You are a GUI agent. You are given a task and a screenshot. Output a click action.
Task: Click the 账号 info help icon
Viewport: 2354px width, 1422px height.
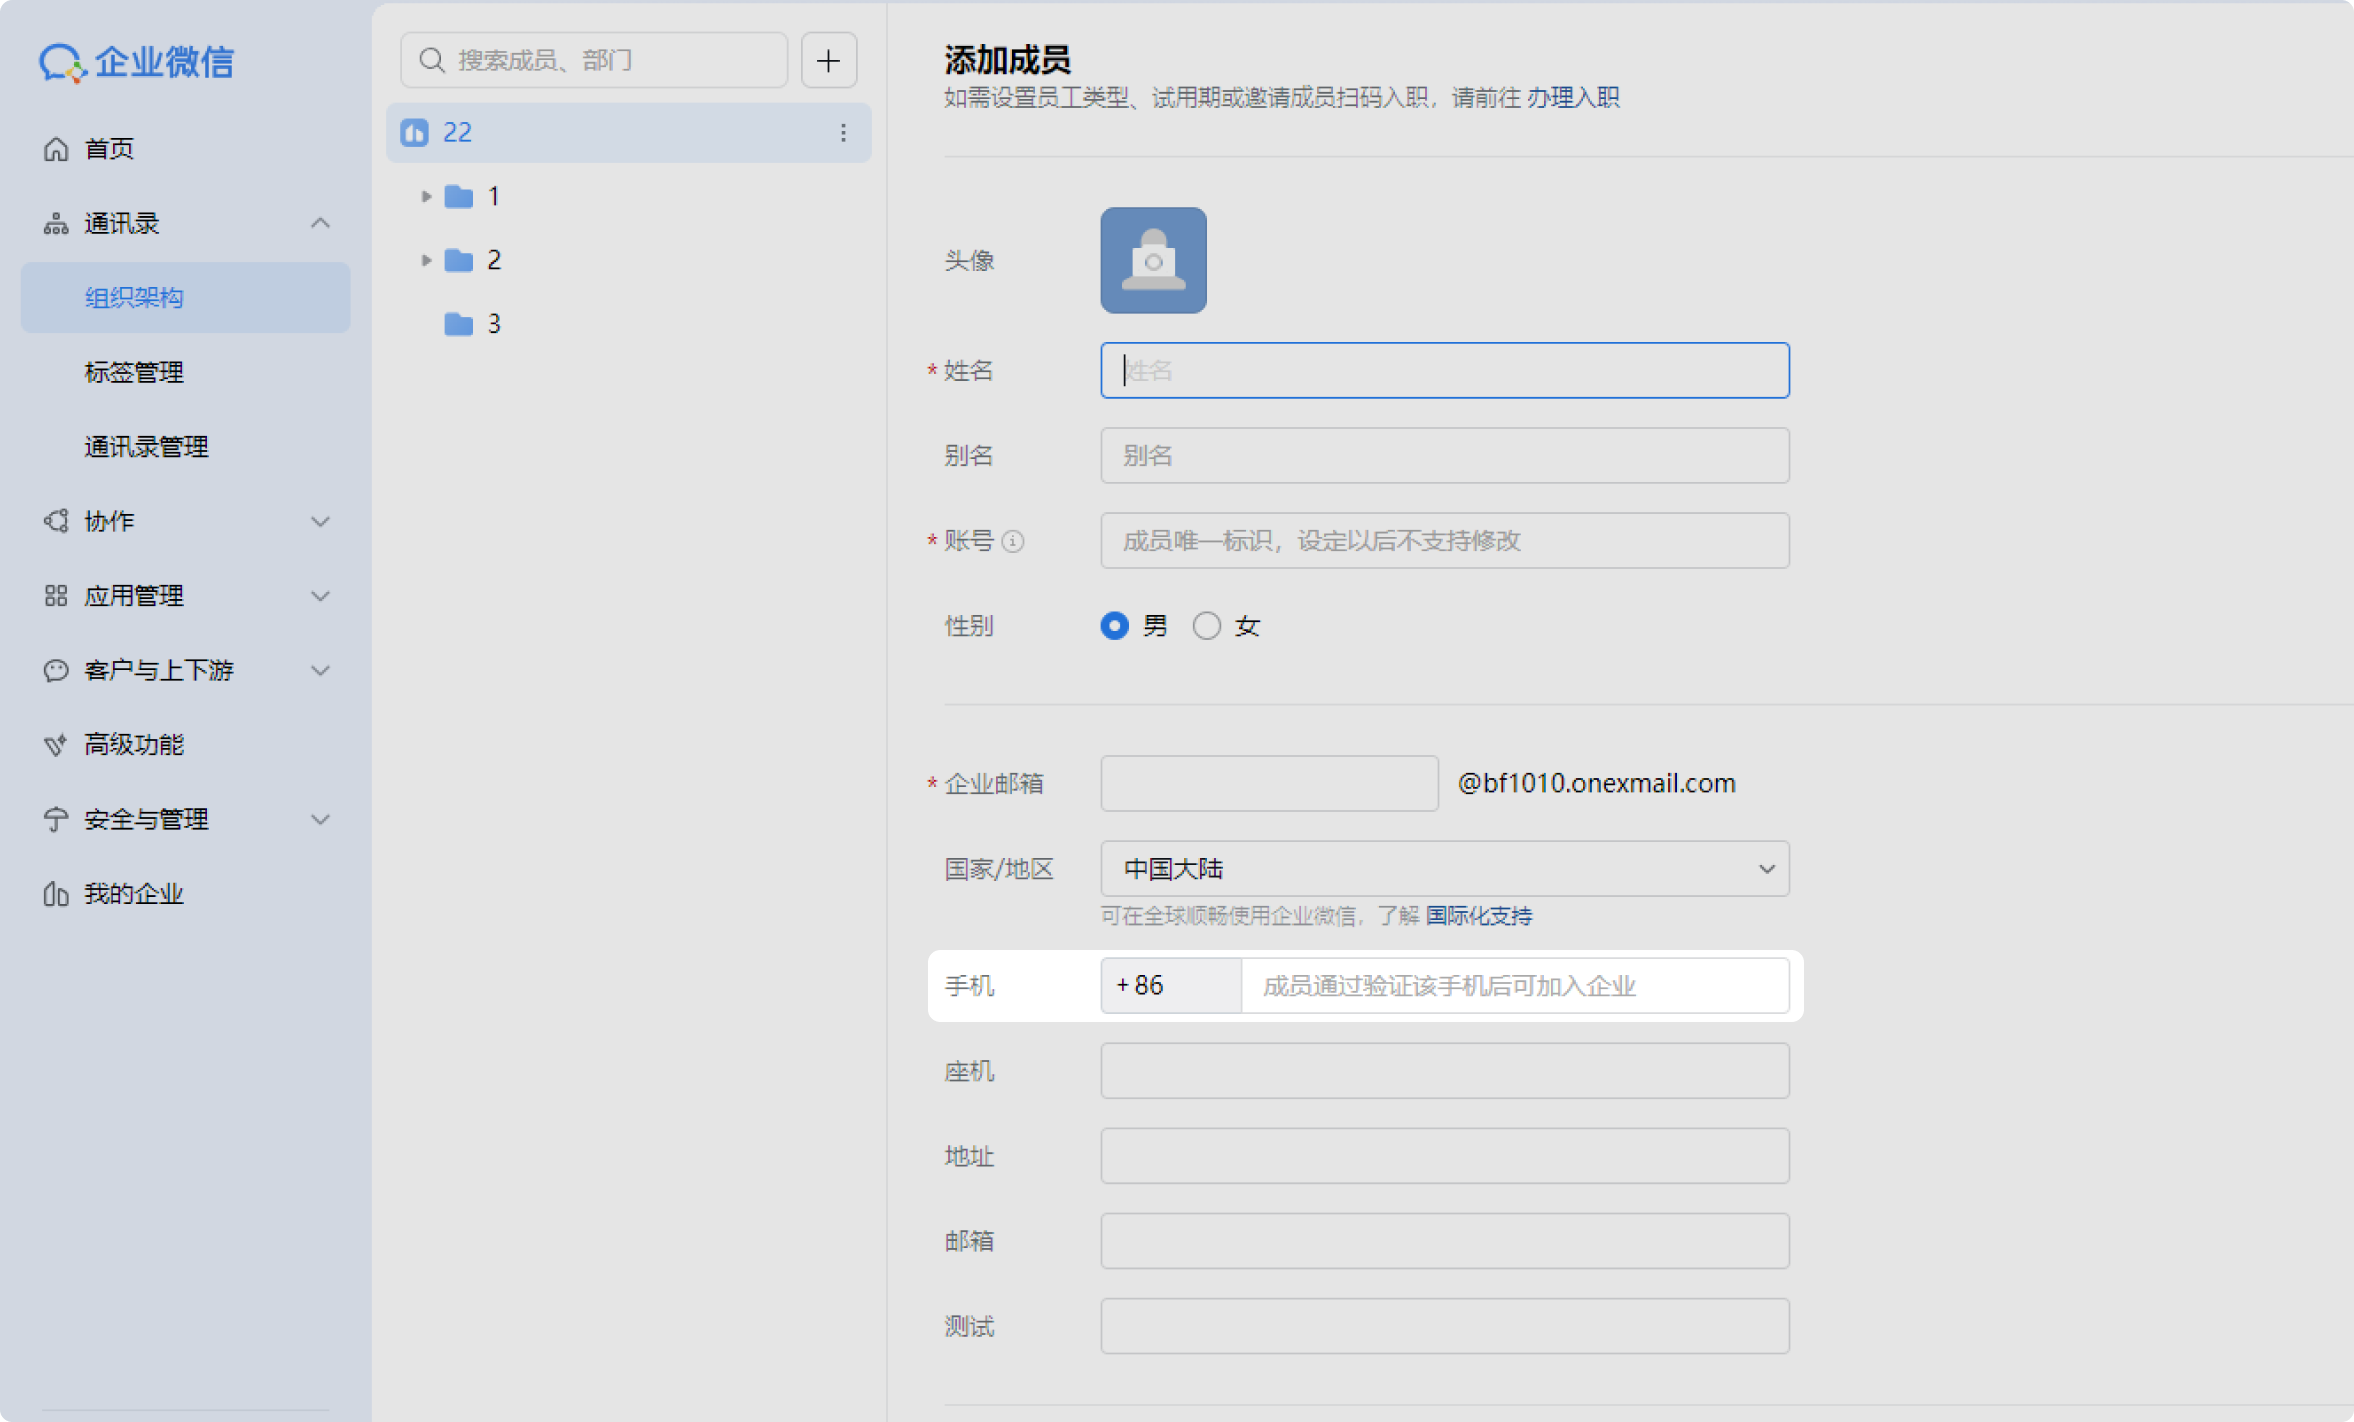(x=1013, y=541)
